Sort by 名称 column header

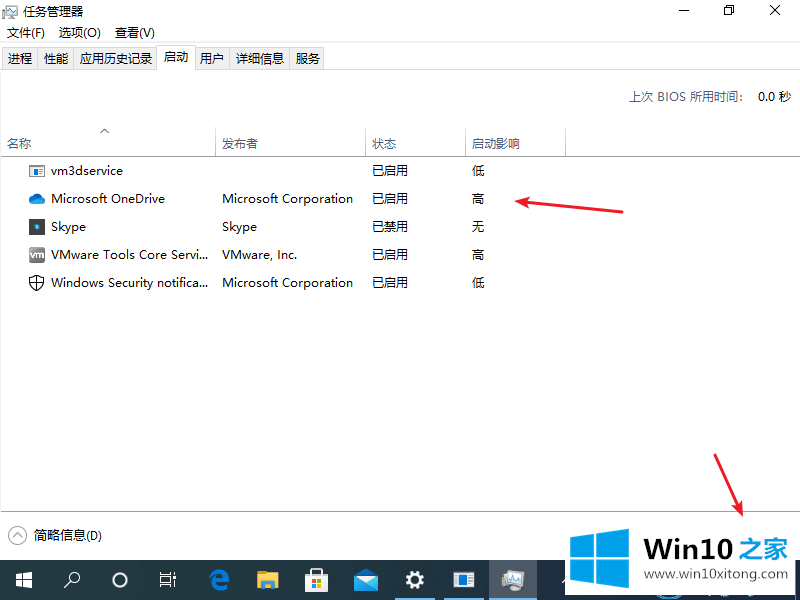pyautogui.click(x=108, y=141)
